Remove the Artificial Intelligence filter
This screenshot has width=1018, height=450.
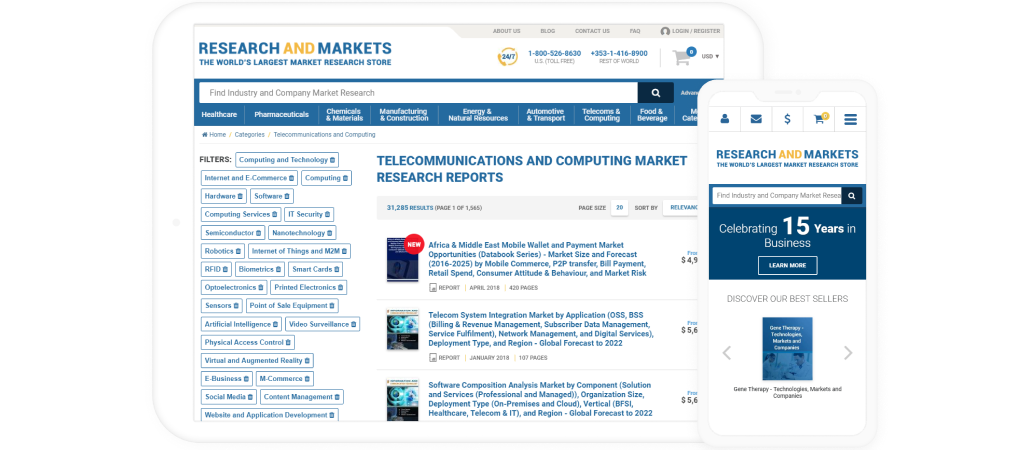[276, 324]
